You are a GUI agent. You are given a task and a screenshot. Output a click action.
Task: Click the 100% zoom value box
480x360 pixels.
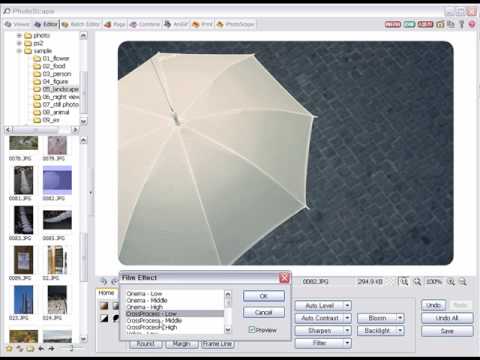[x=434, y=282]
